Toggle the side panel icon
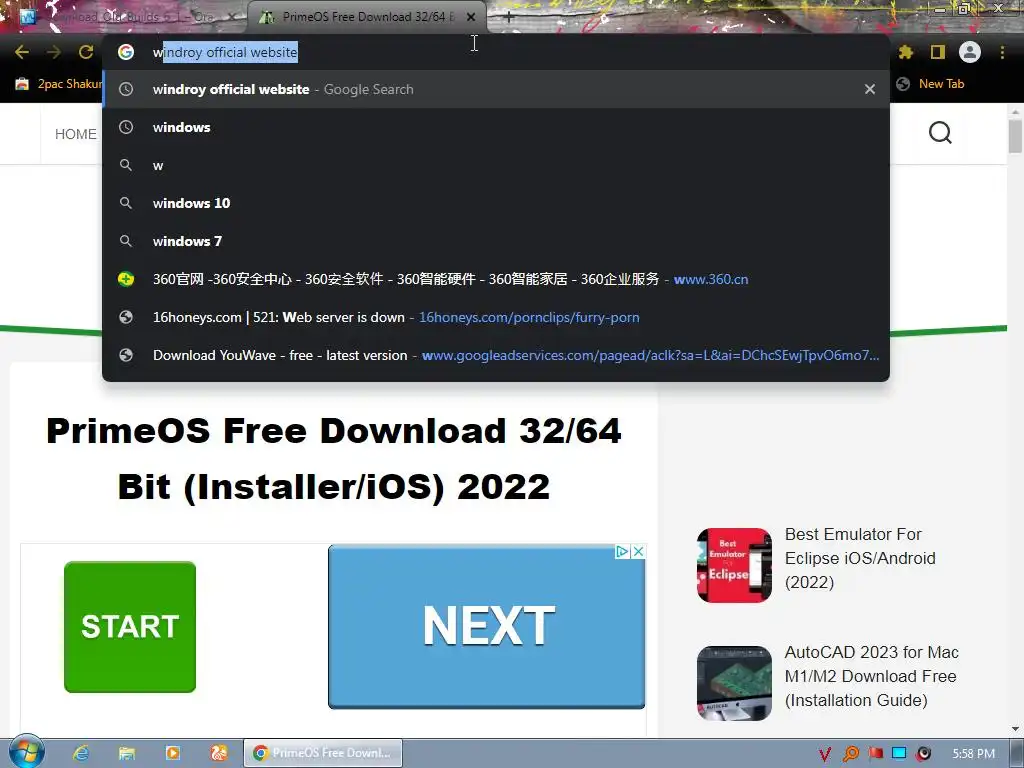This screenshot has height=768, width=1024. [x=938, y=52]
